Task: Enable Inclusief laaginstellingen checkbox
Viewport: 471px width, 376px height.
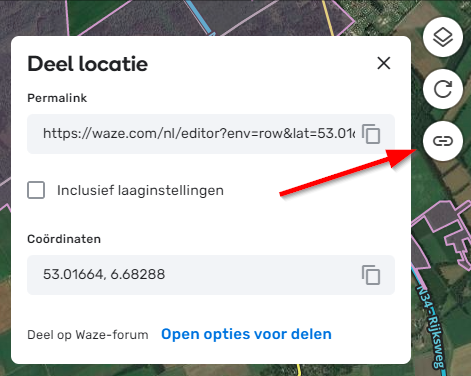Action: 36,190
